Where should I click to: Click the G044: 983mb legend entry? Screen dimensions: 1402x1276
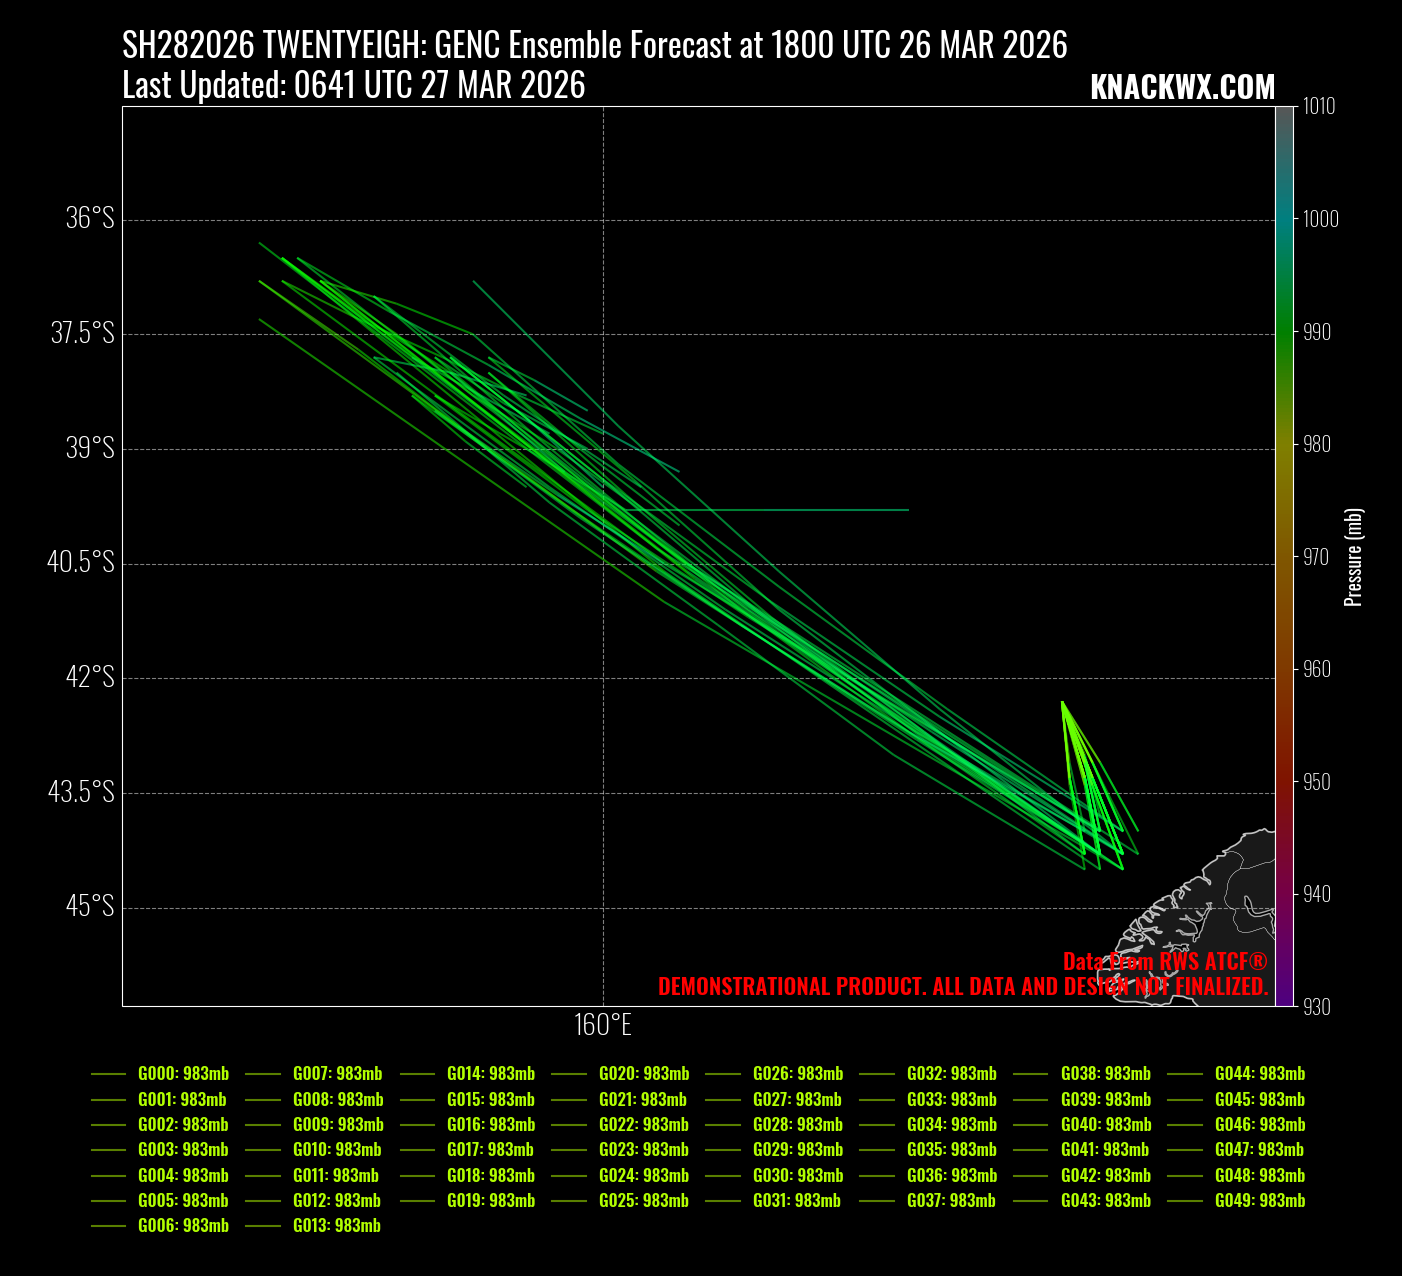pyautogui.click(x=1259, y=1074)
